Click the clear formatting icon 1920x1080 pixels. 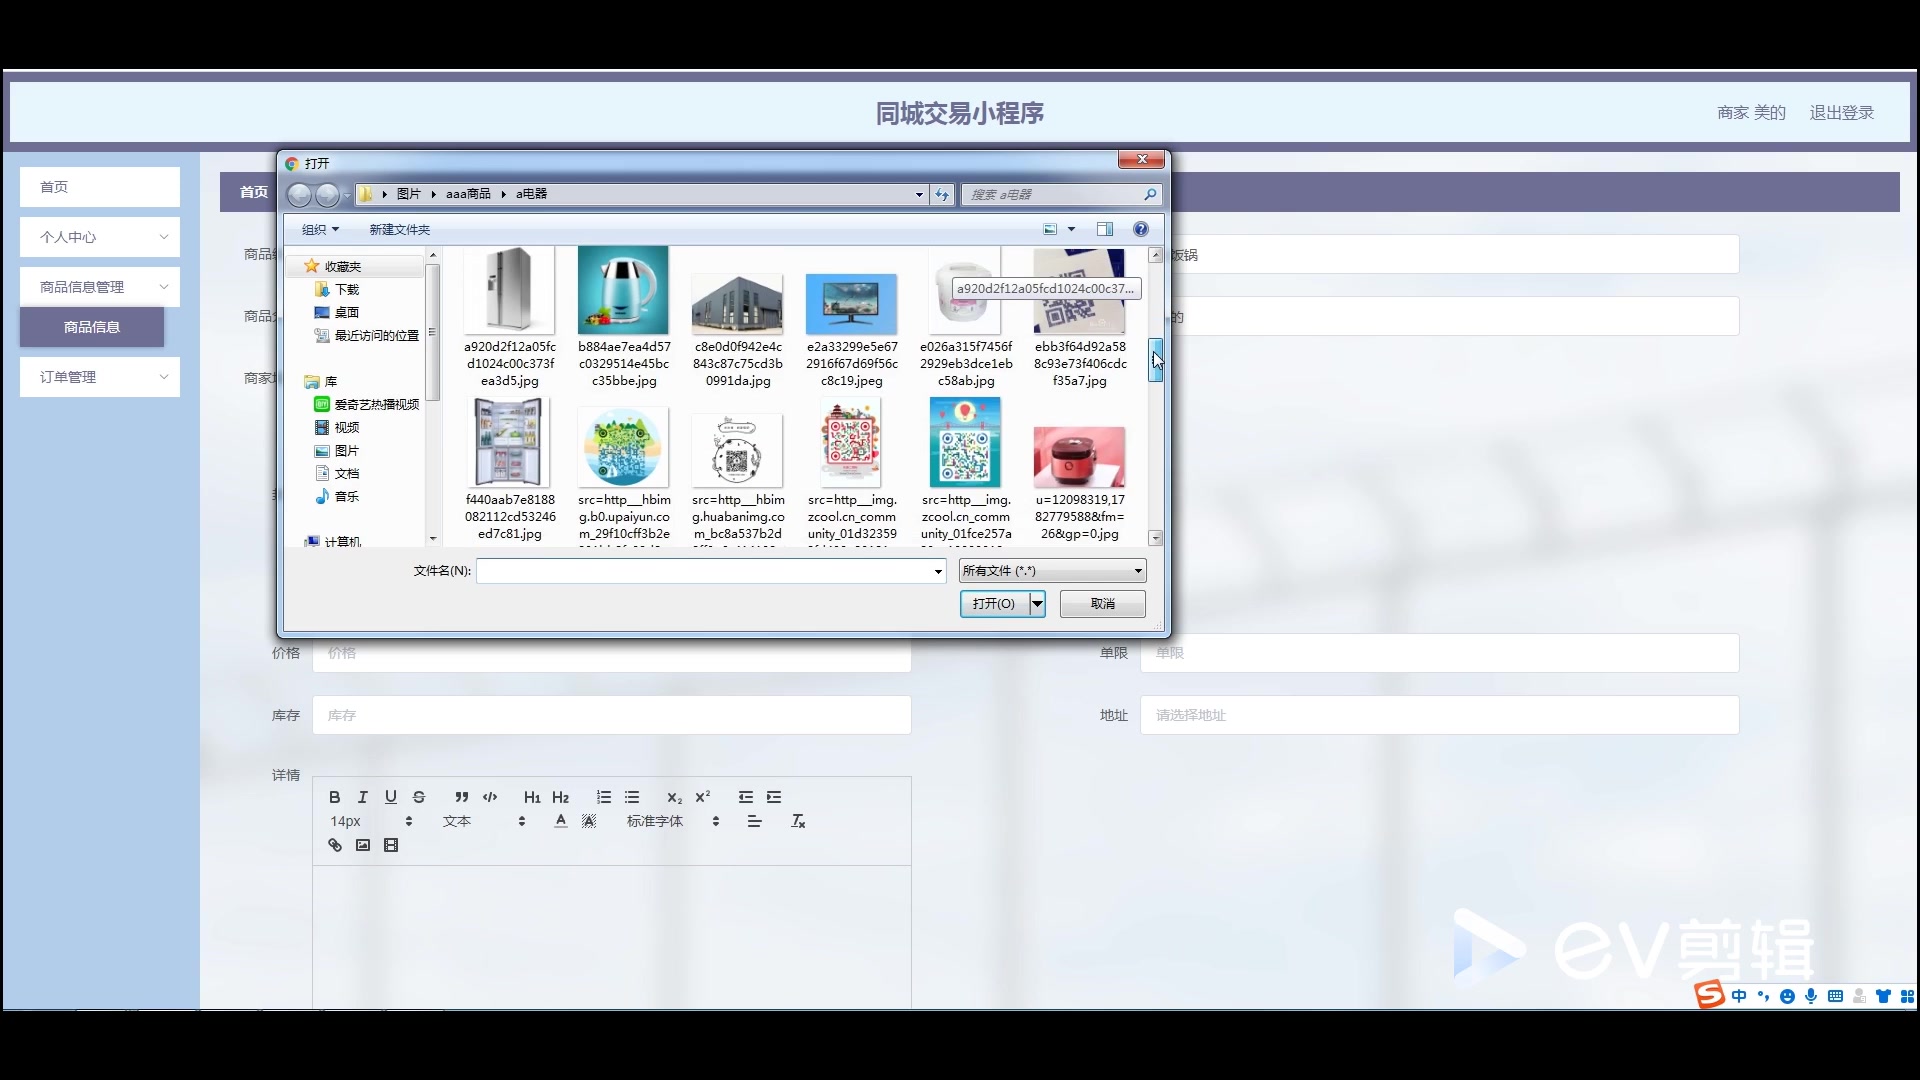[798, 821]
